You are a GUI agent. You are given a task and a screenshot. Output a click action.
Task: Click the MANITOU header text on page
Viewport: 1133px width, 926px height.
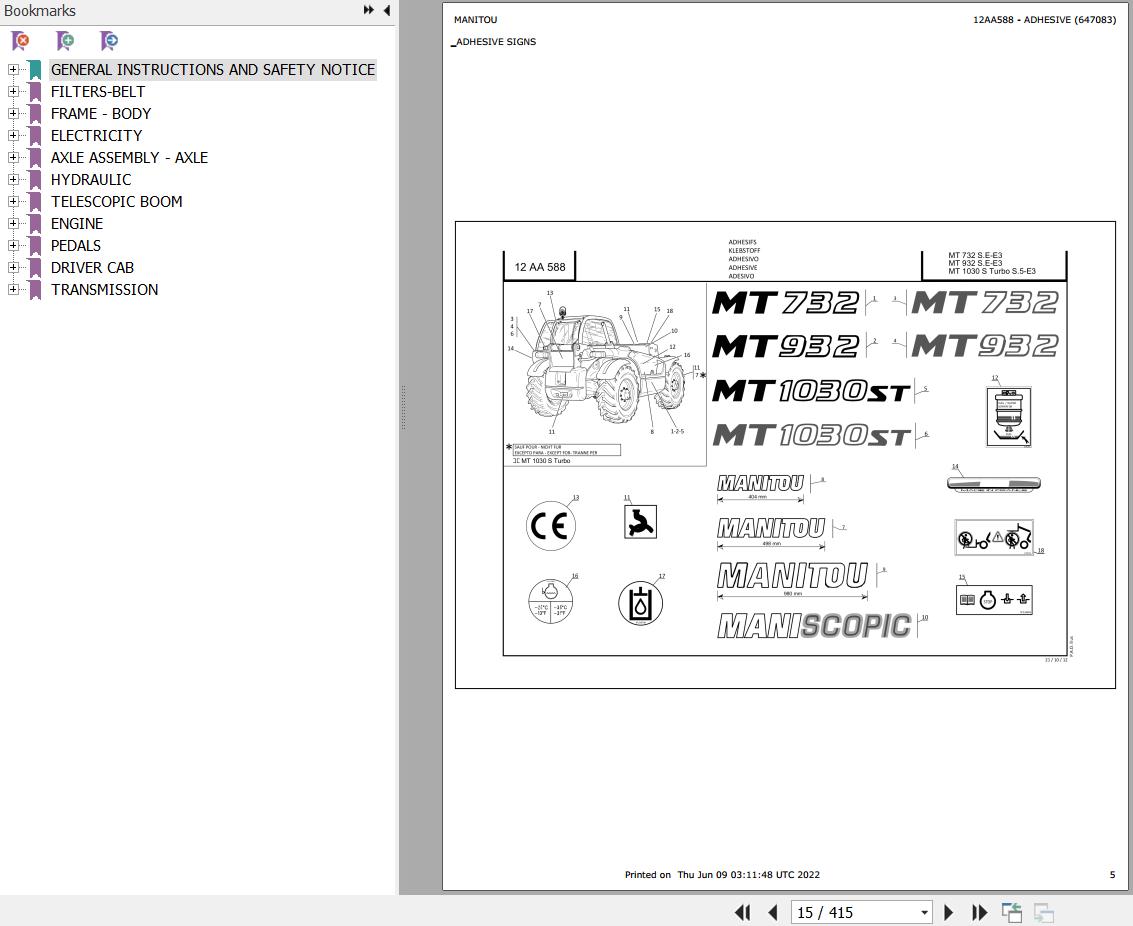coord(475,20)
